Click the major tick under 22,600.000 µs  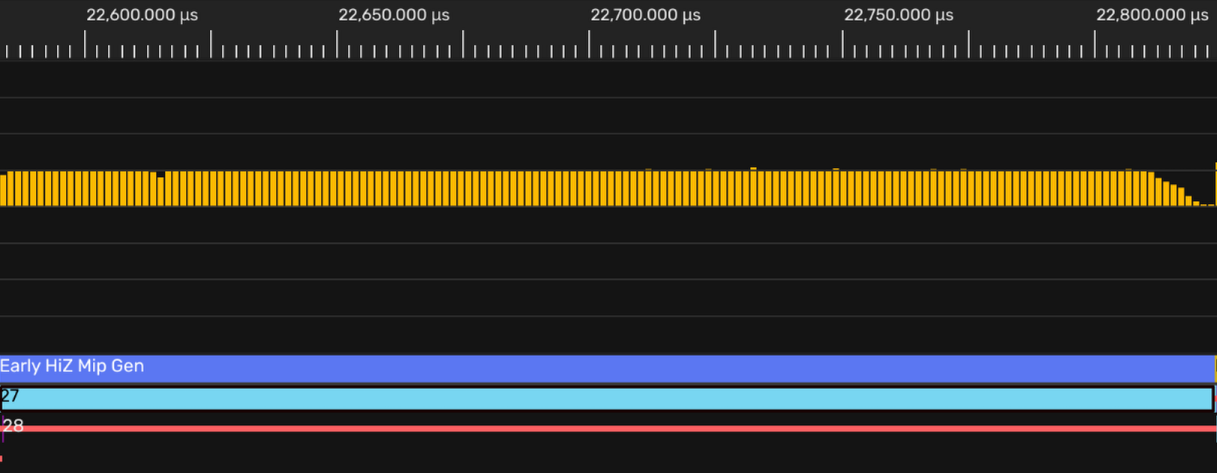[85, 45]
